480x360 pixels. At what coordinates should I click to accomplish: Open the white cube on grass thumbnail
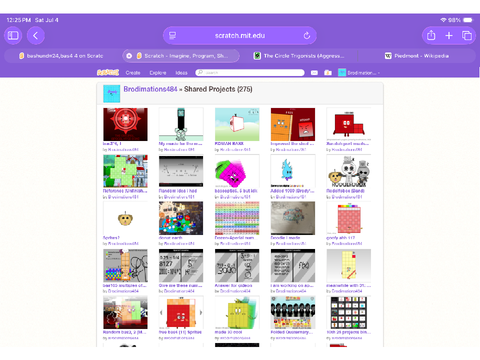click(237, 124)
